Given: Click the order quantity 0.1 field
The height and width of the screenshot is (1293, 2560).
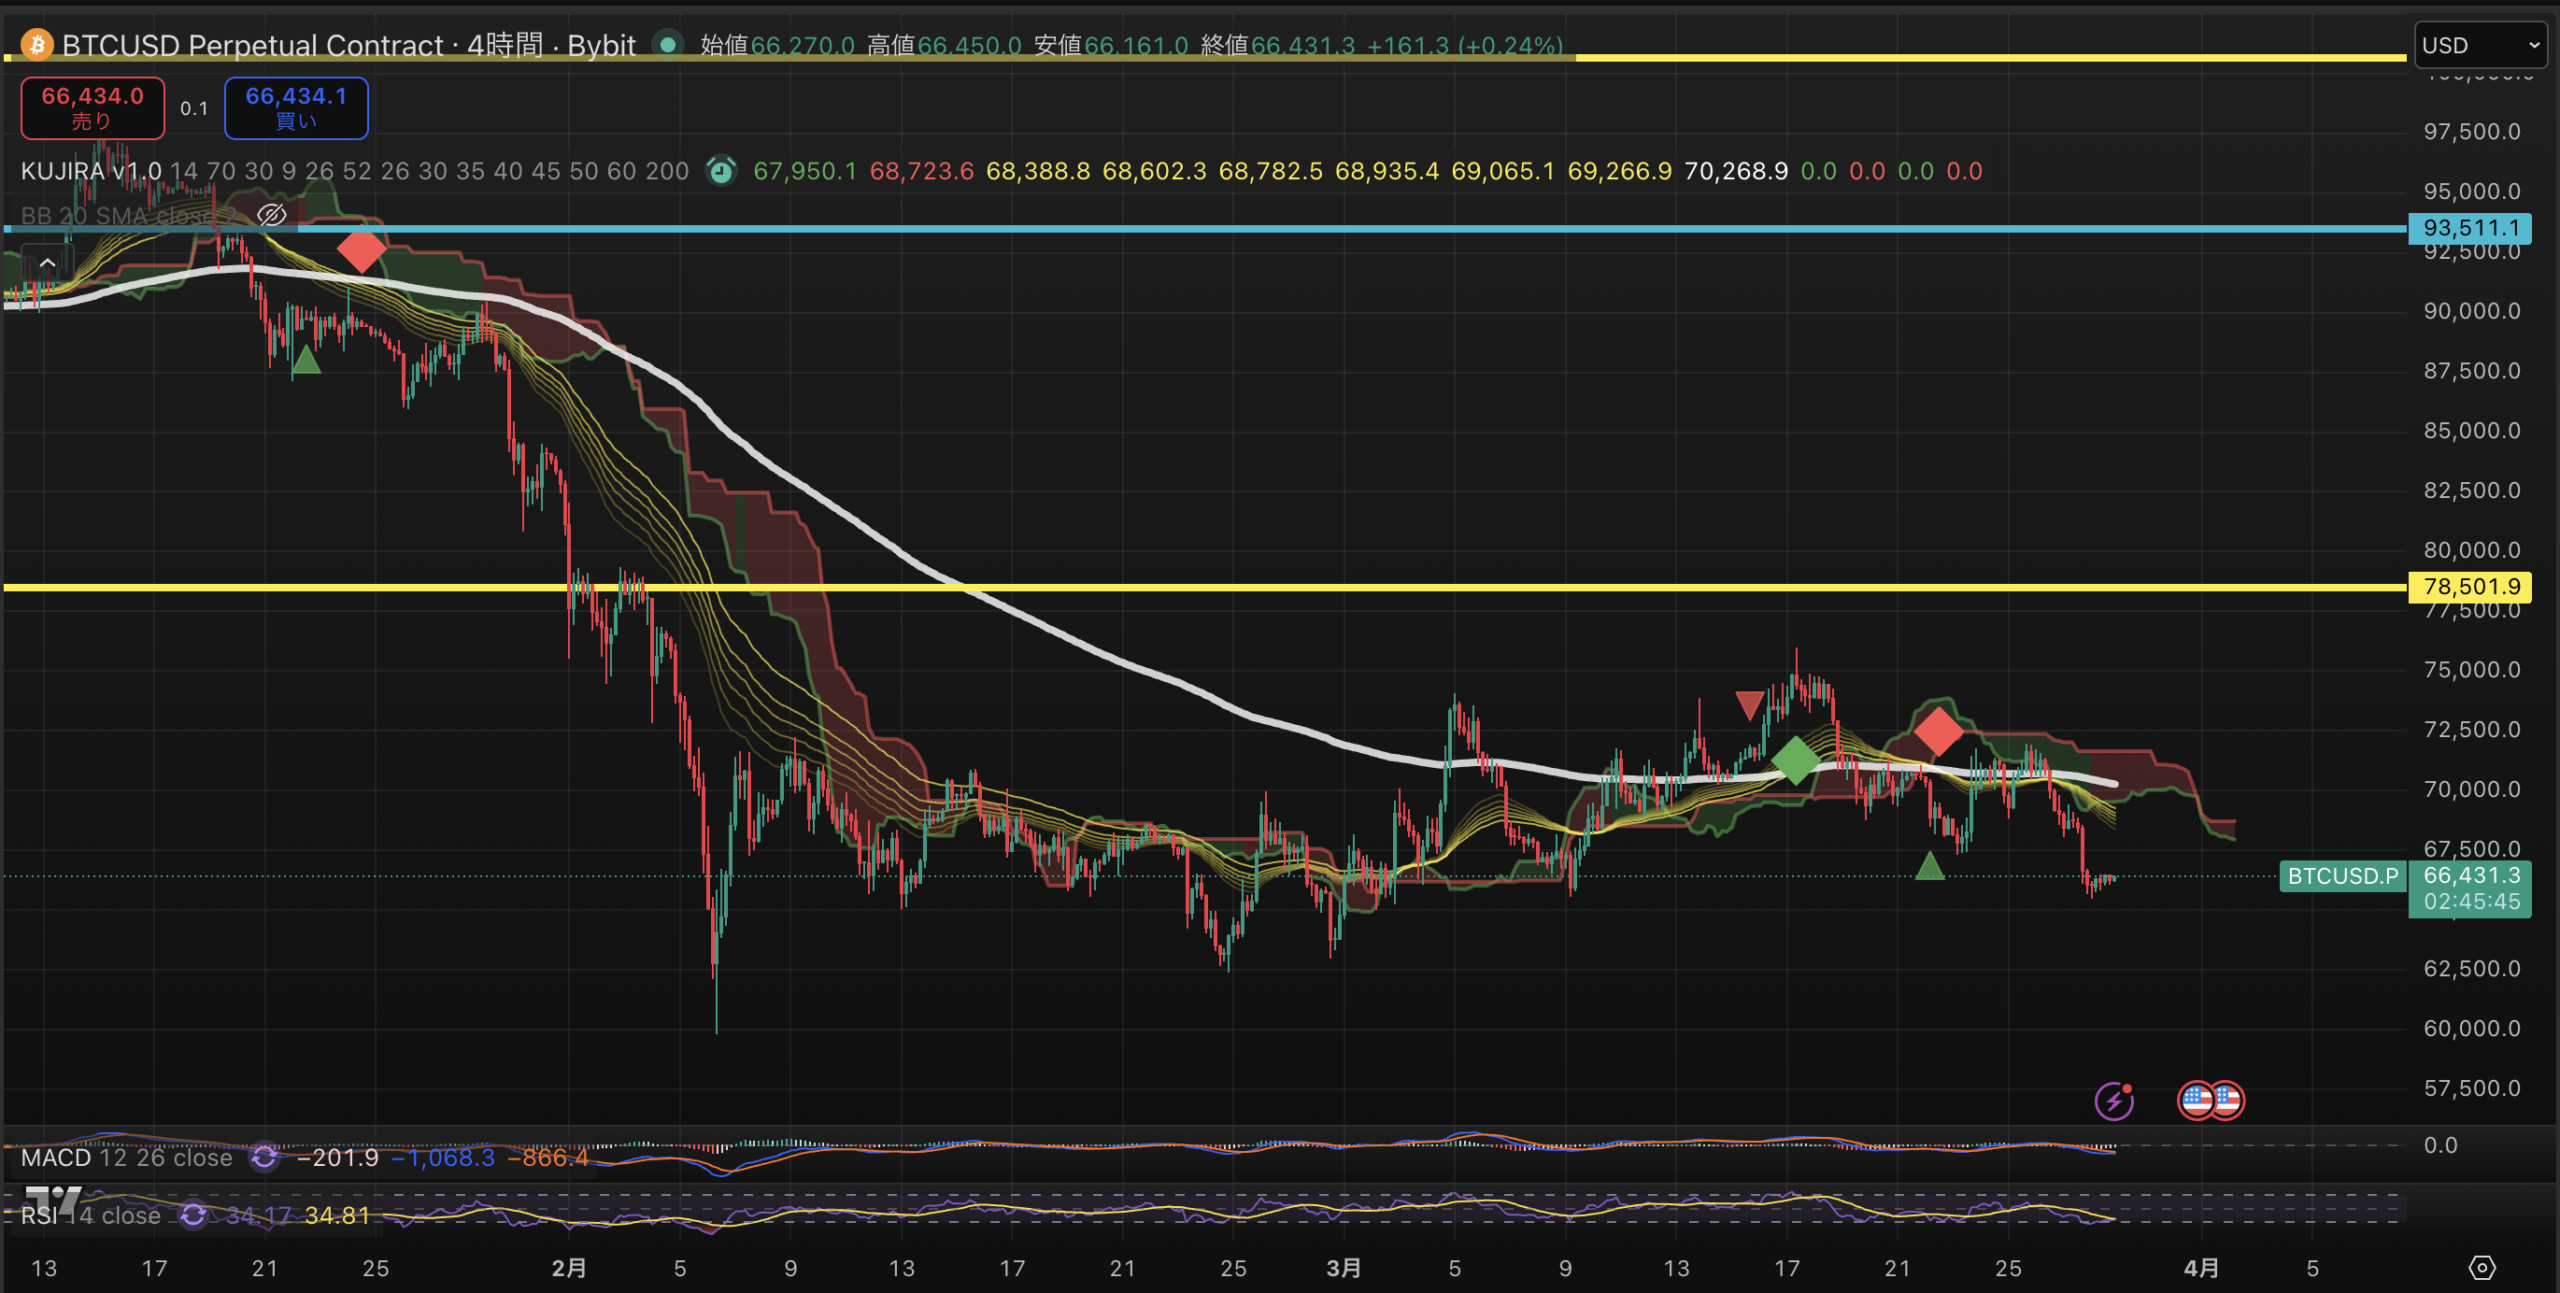Looking at the screenshot, I should (x=194, y=108).
